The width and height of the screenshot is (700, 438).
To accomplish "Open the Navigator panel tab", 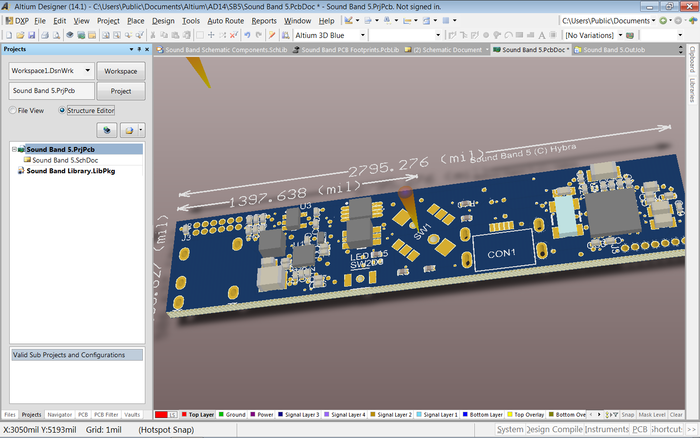I will pos(59,415).
